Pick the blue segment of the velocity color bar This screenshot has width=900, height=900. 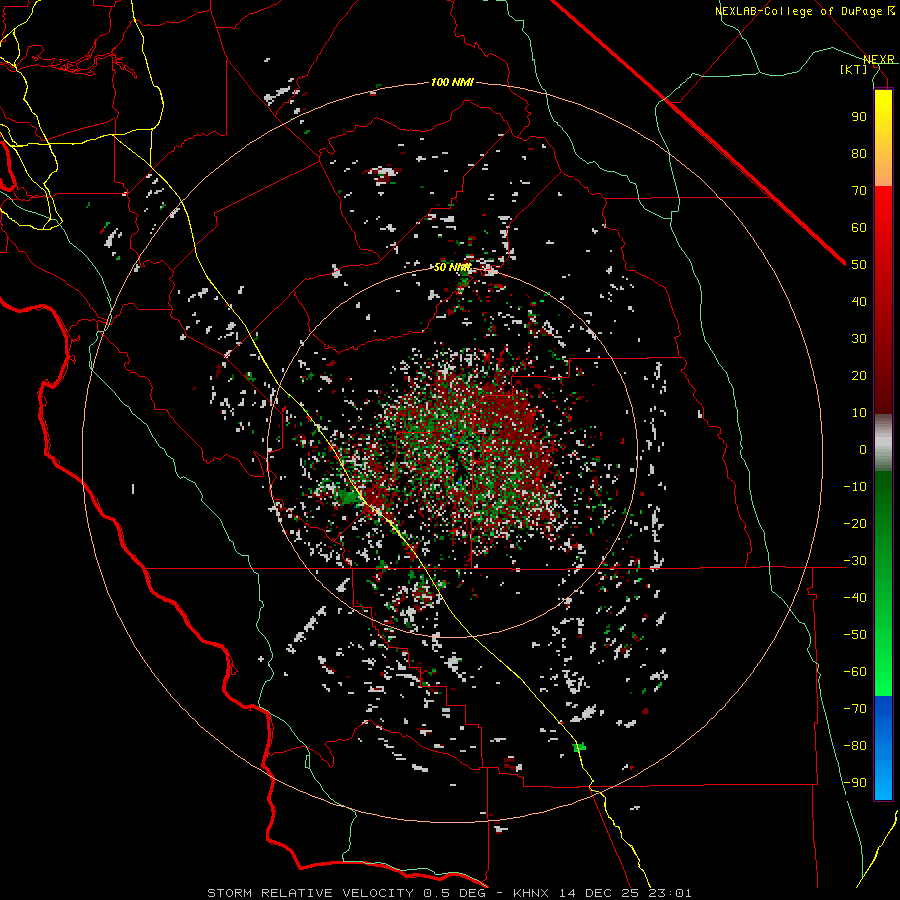click(x=883, y=748)
